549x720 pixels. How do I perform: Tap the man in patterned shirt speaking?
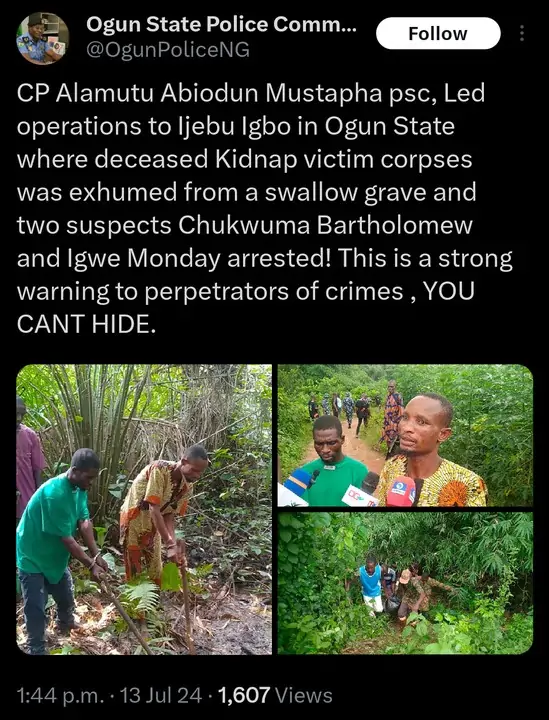pos(429,450)
